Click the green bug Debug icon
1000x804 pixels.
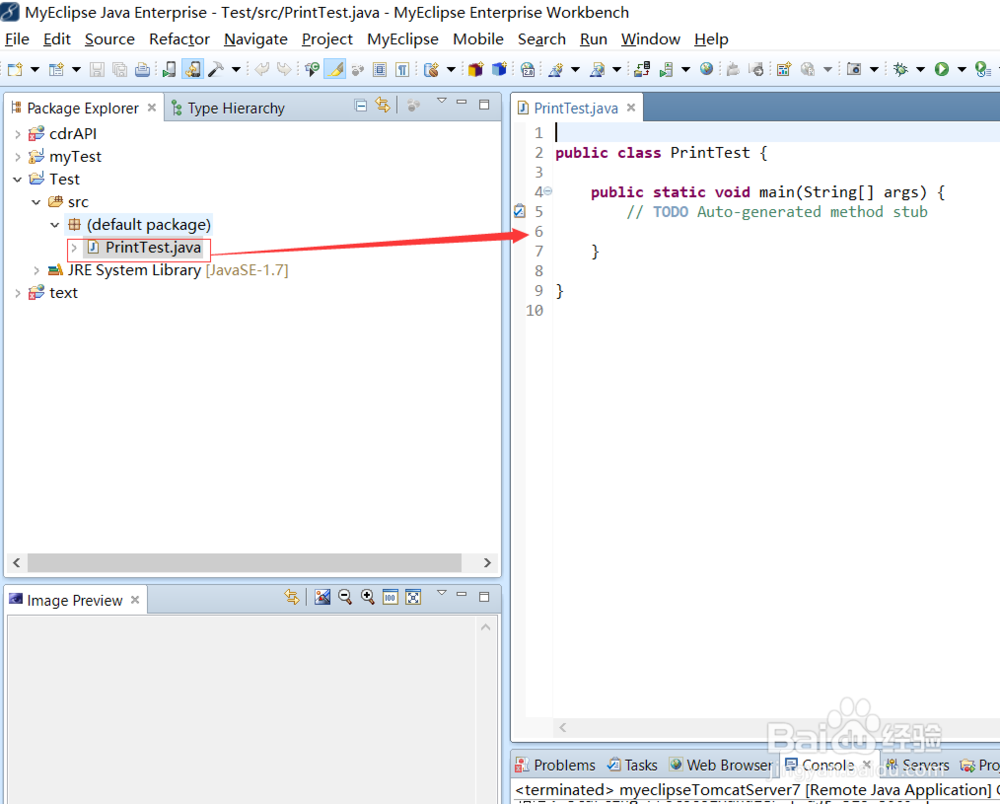901,69
